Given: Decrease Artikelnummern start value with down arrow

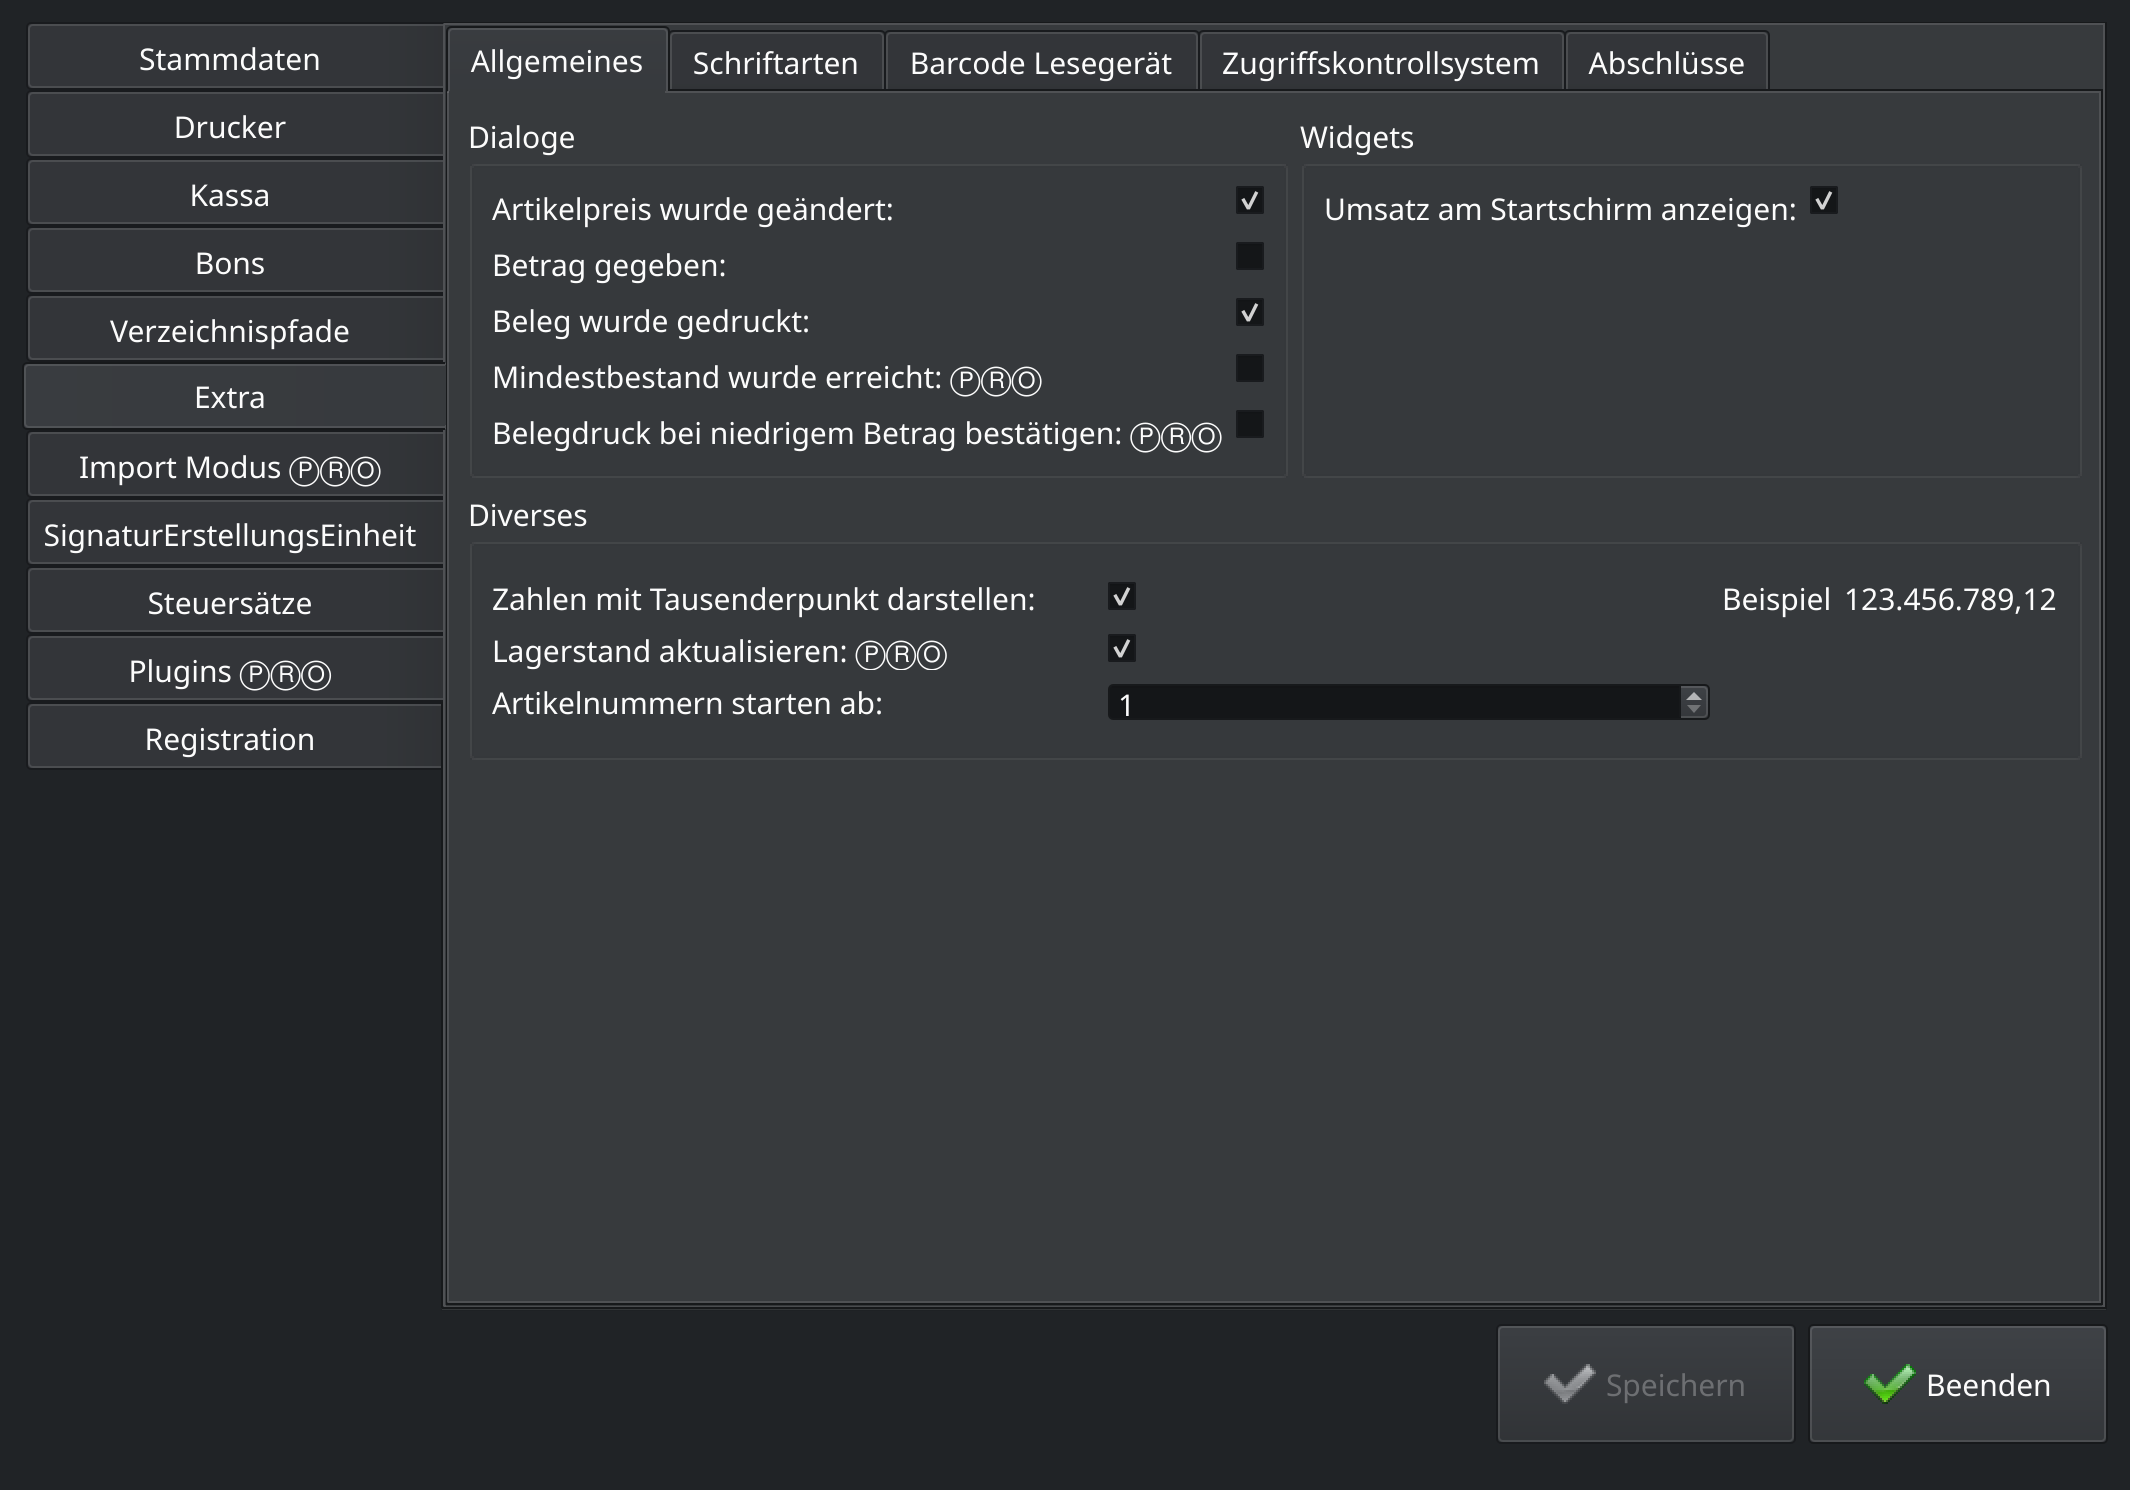Looking at the screenshot, I should (x=1693, y=710).
